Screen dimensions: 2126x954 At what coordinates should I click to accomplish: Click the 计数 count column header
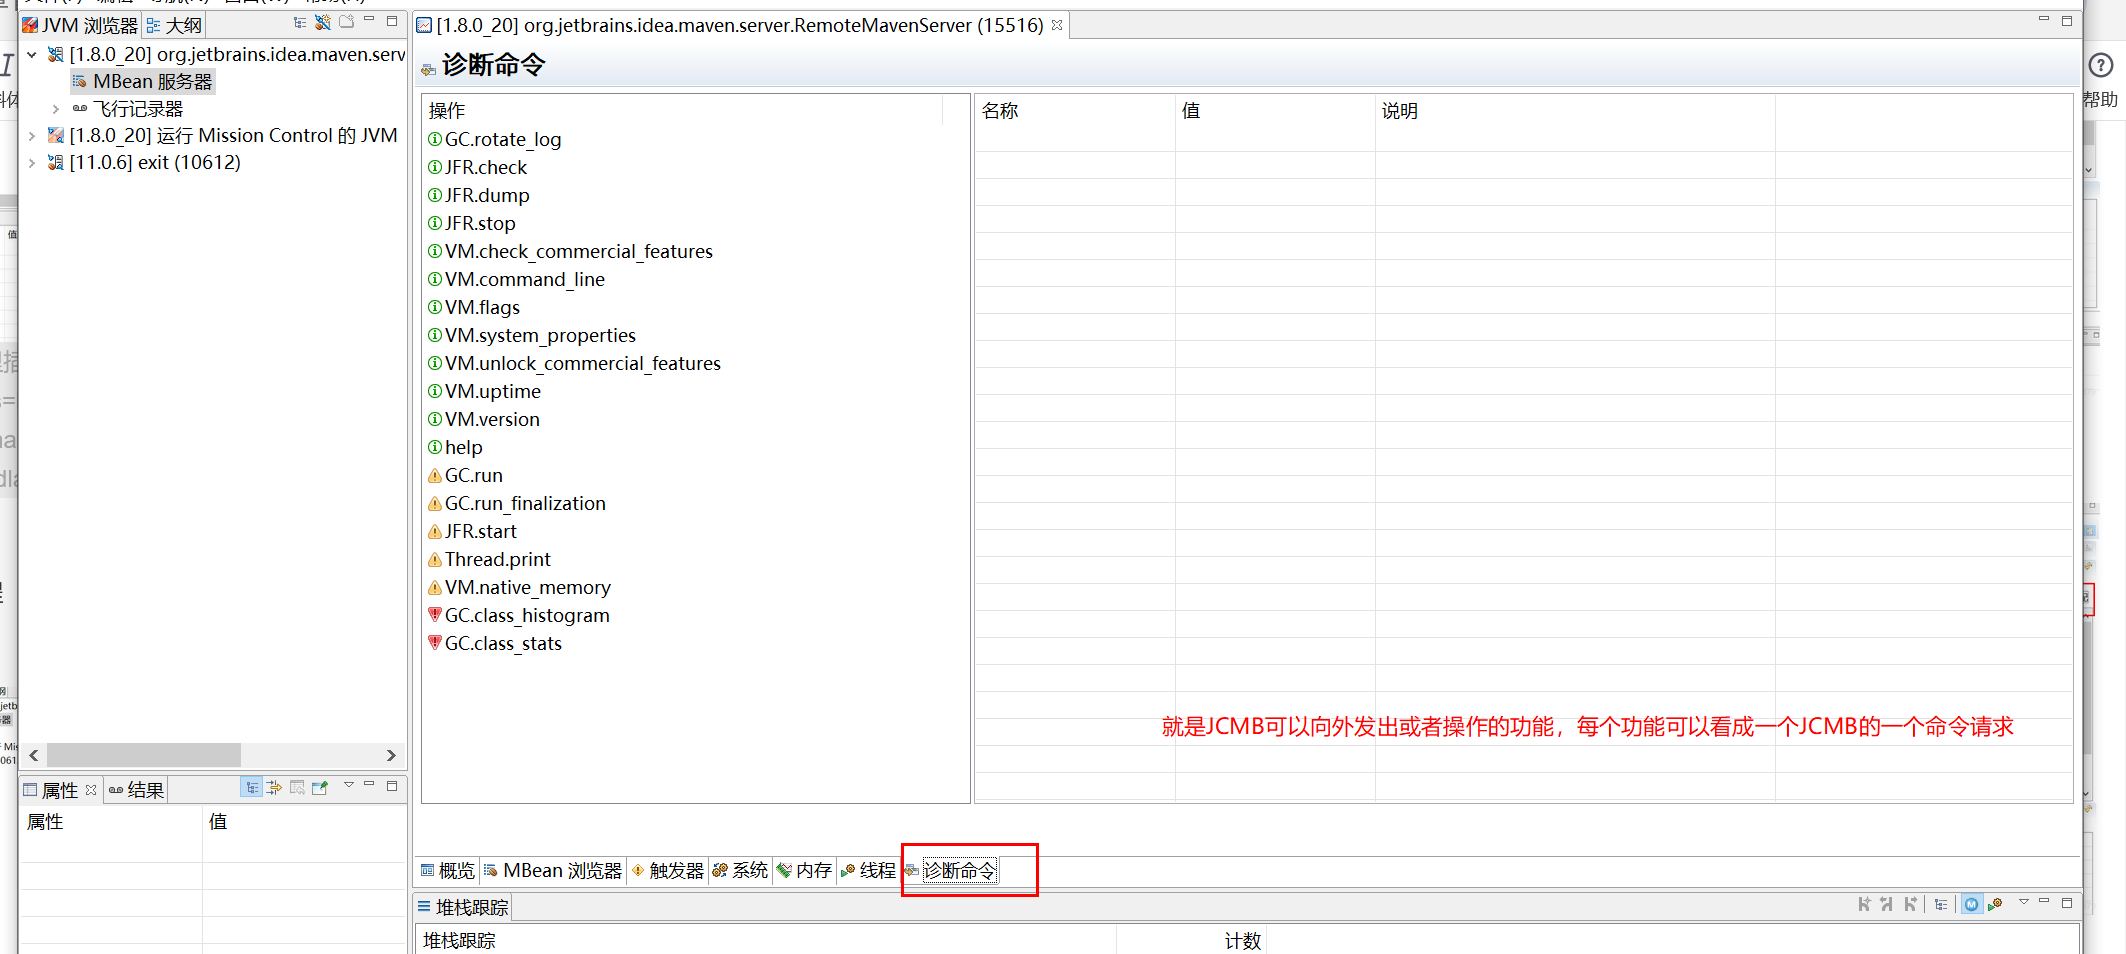click(x=1243, y=941)
